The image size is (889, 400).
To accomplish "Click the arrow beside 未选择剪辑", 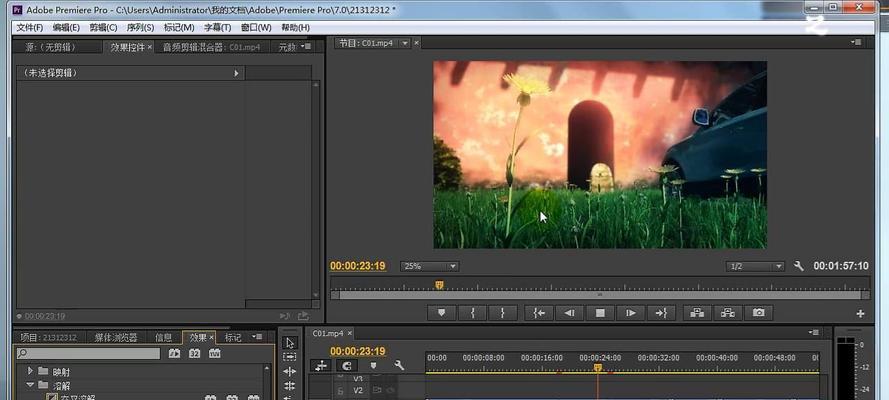I will pyautogui.click(x=236, y=73).
